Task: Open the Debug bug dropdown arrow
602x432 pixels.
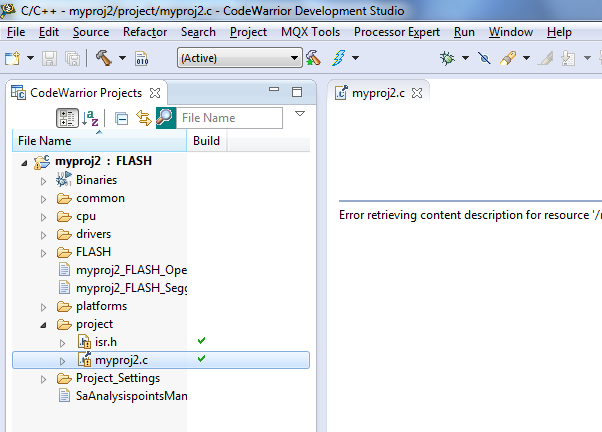Action: [465, 58]
